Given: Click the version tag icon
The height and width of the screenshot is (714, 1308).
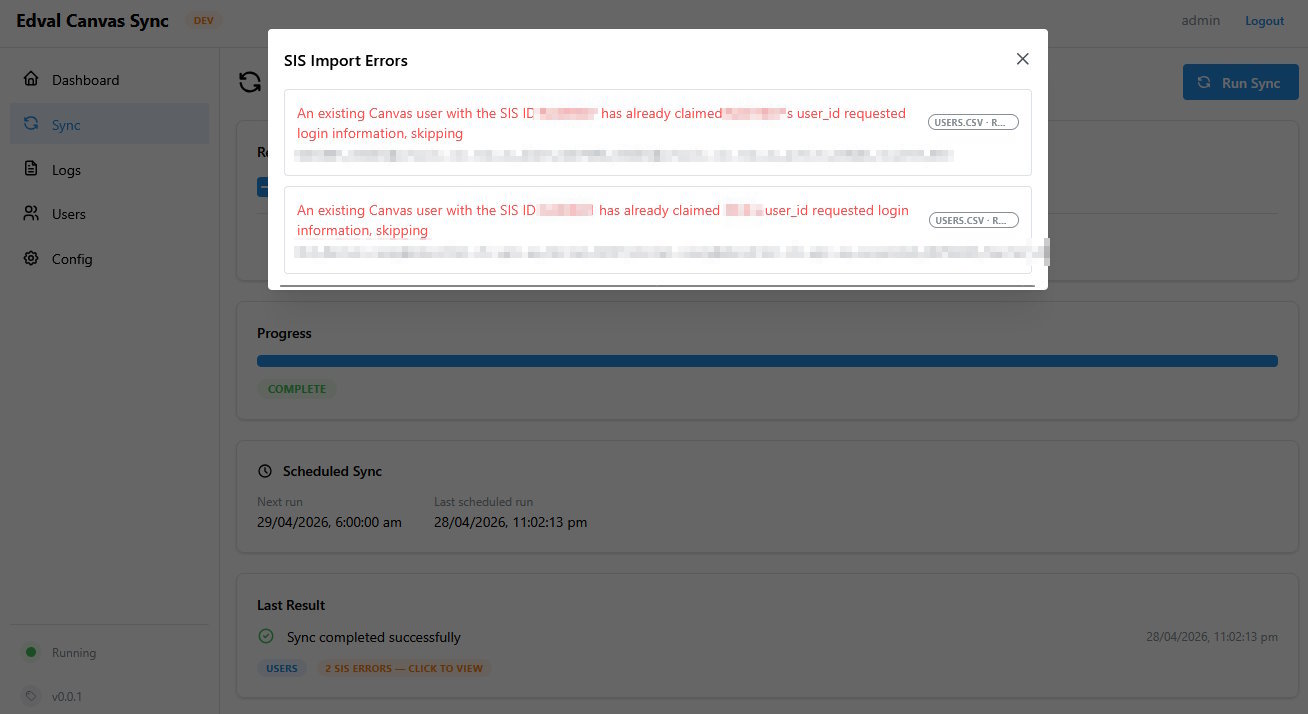Looking at the screenshot, I should (31, 696).
